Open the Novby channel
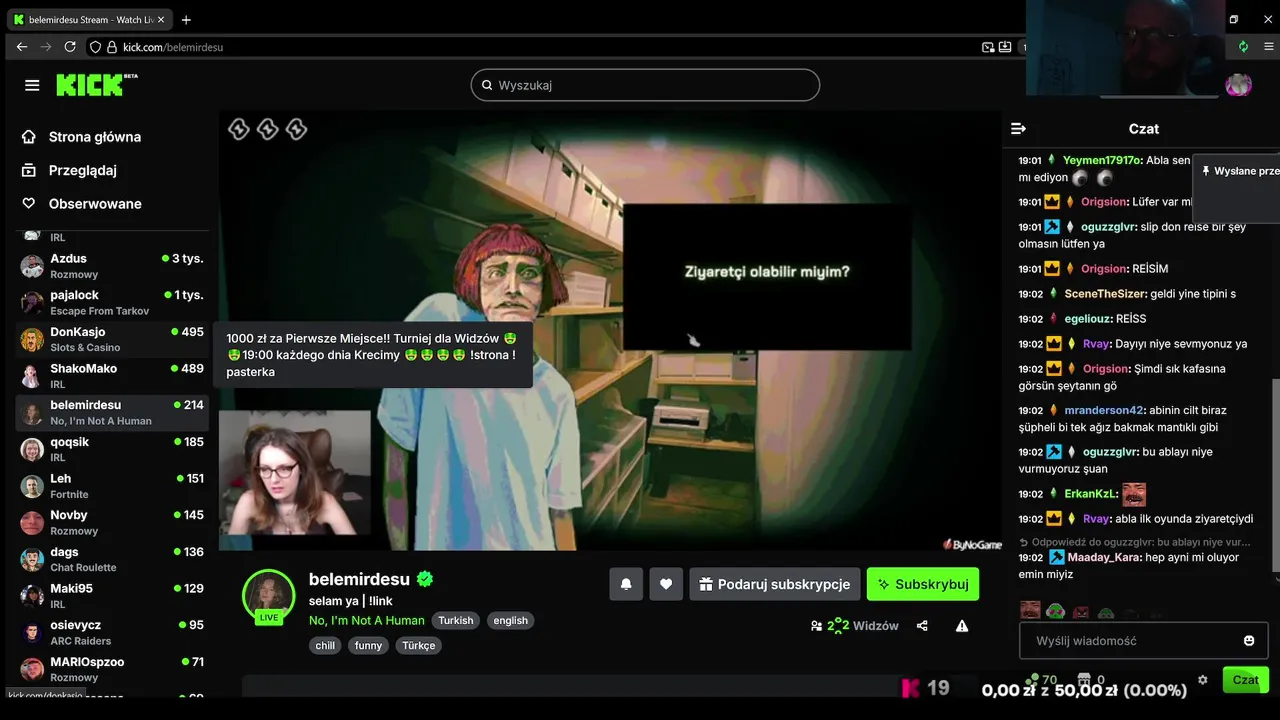Image resolution: width=1280 pixels, height=720 pixels. (x=112, y=522)
